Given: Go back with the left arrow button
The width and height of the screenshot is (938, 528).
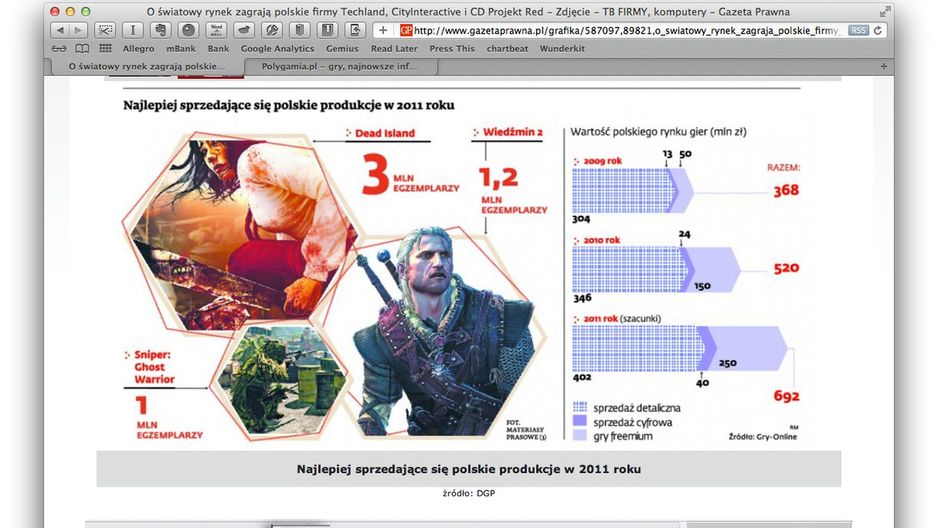Looking at the screenshot, I should click(x=60, y=30).
